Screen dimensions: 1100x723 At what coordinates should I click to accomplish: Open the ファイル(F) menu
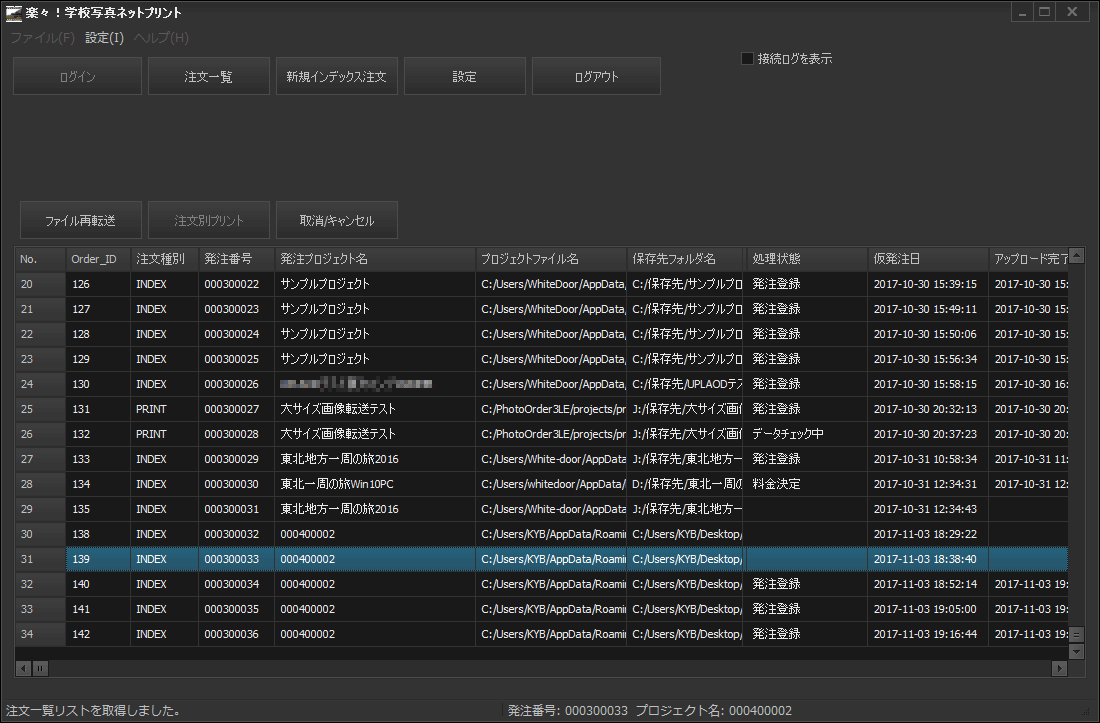42,38
